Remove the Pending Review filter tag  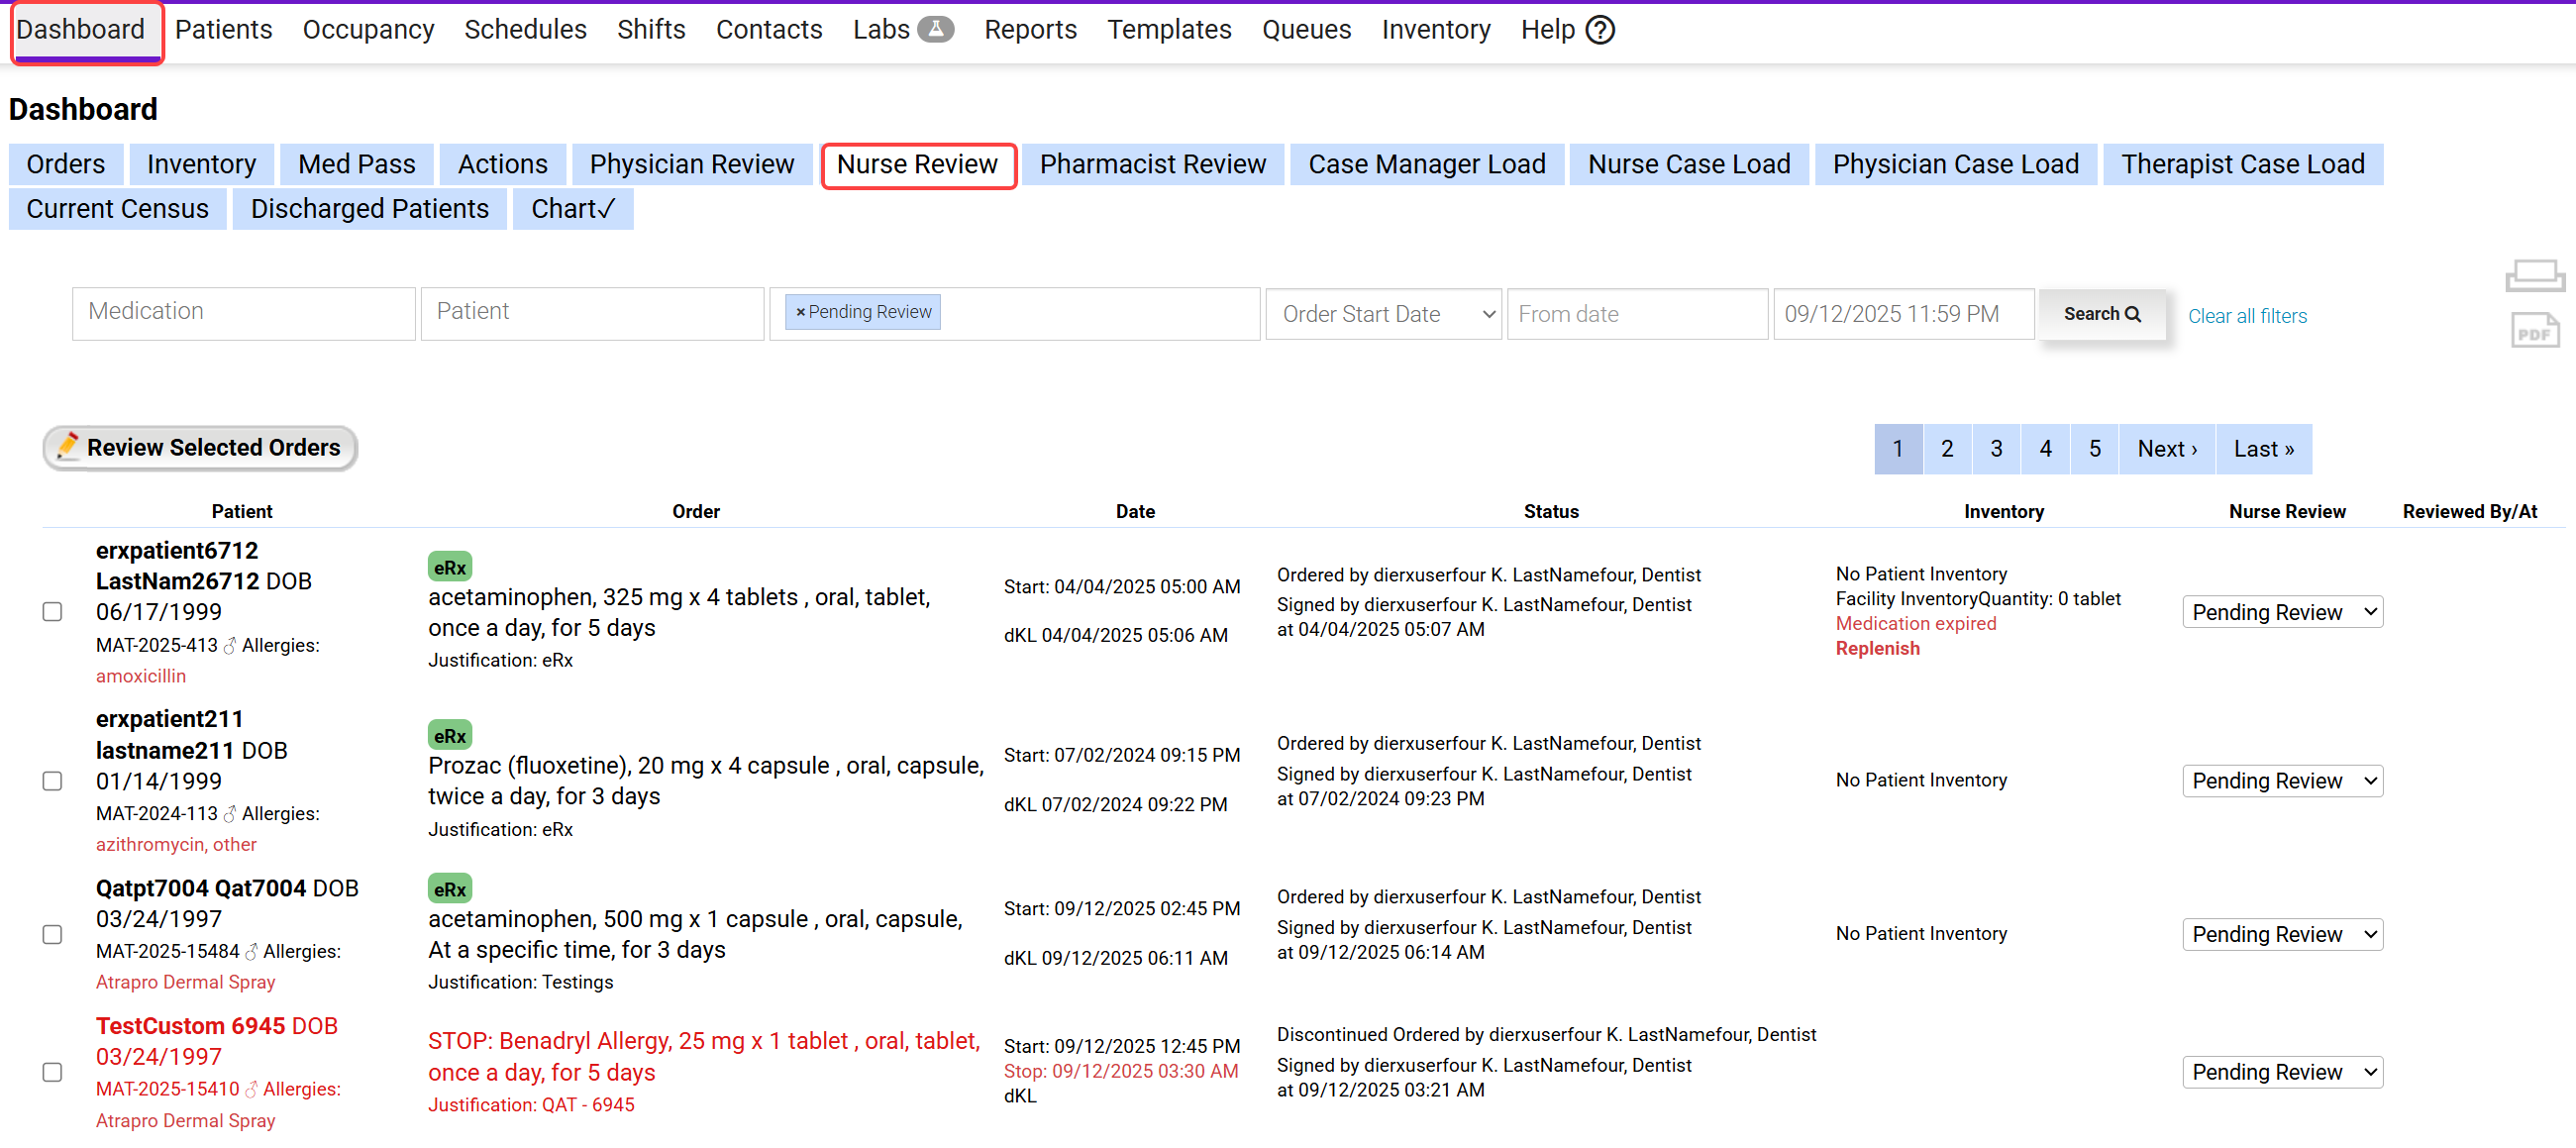click(x=800, y=313)
